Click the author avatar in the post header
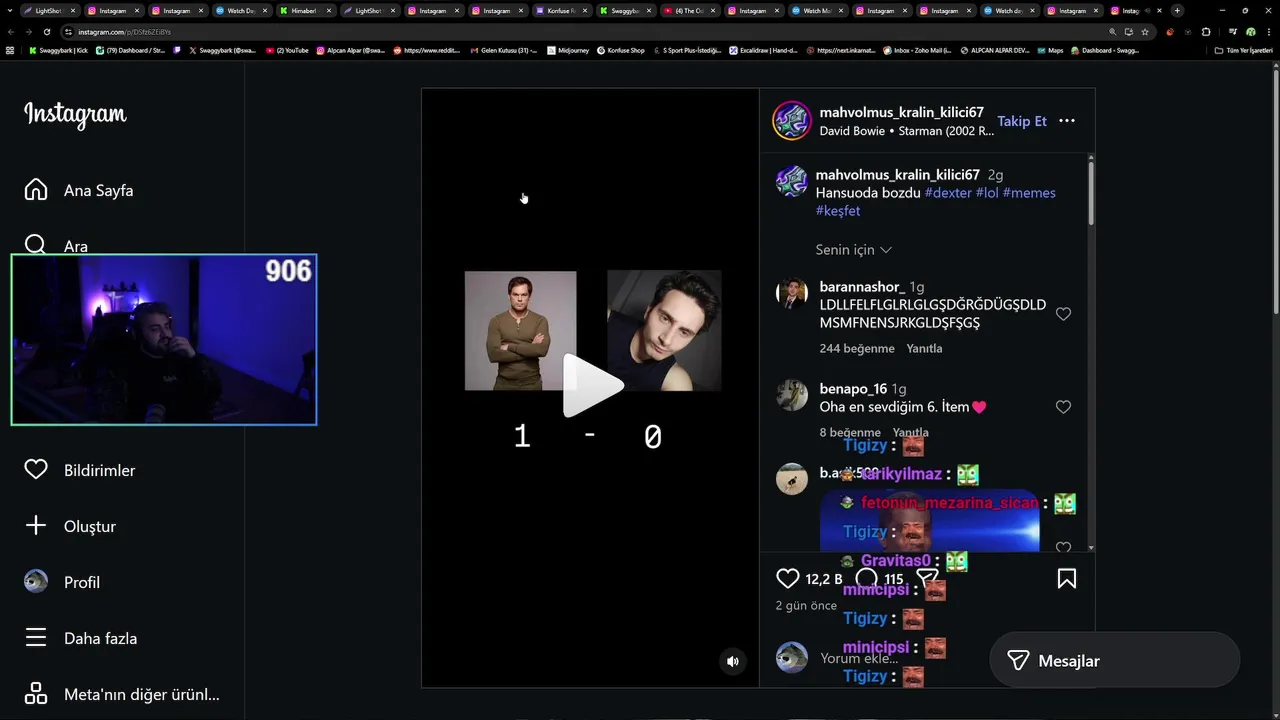Viewport: 1280px width, 720px height. pos(791,120)
